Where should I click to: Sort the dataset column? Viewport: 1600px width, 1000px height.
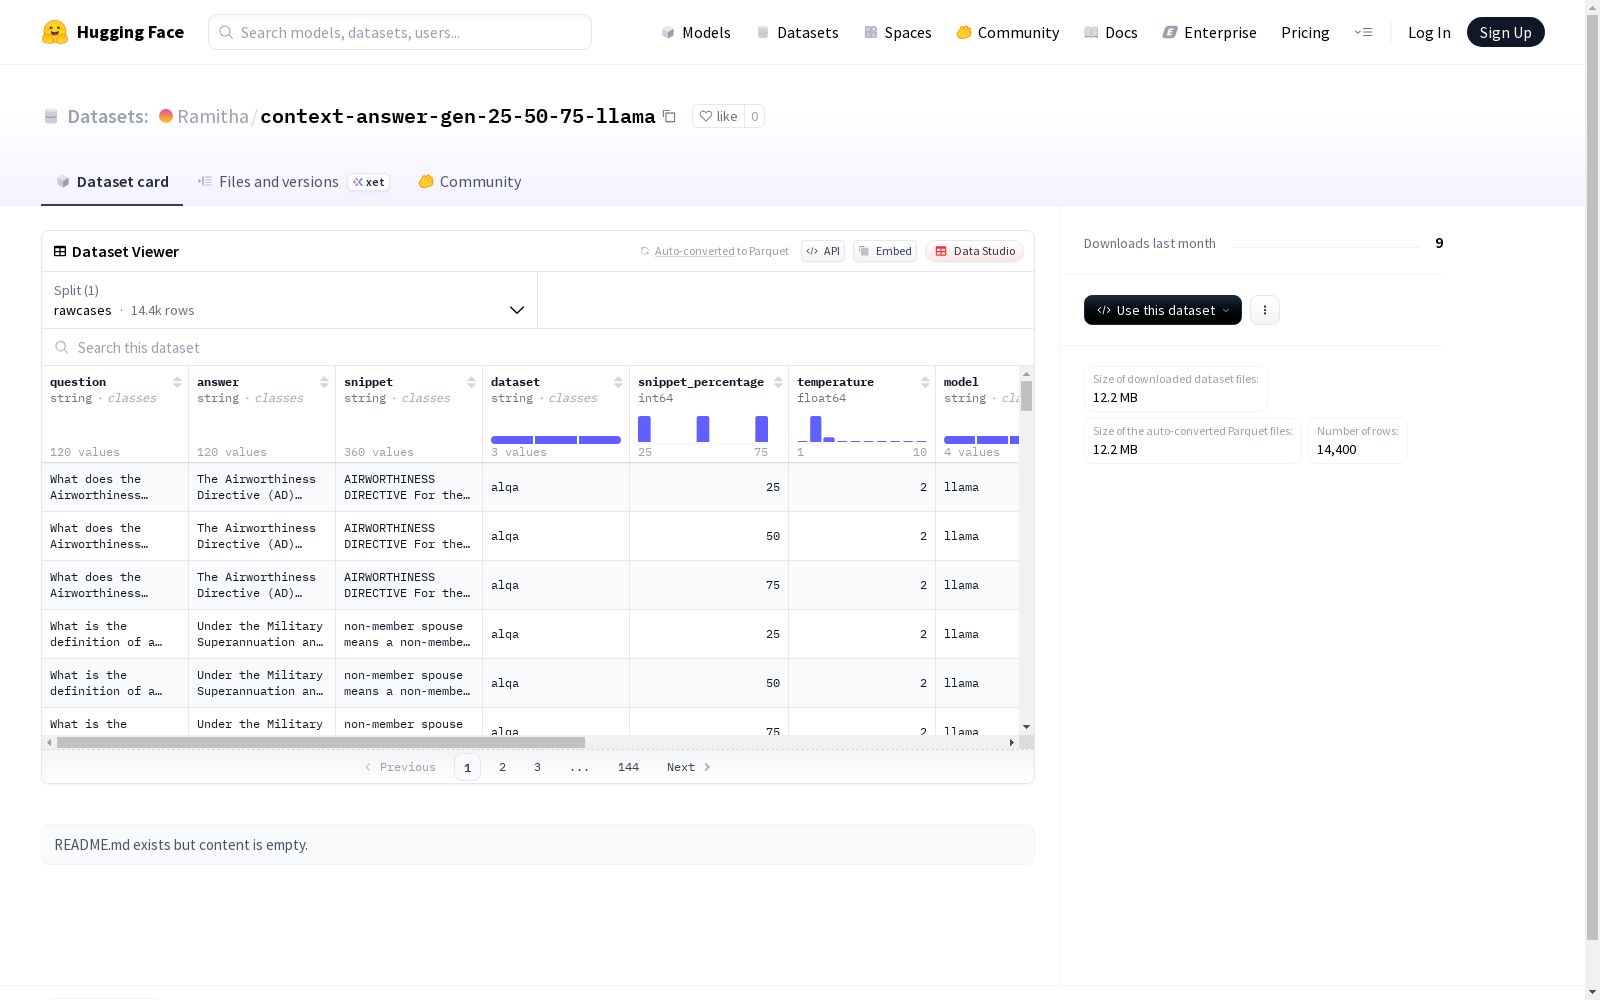[x=618, y=382]
